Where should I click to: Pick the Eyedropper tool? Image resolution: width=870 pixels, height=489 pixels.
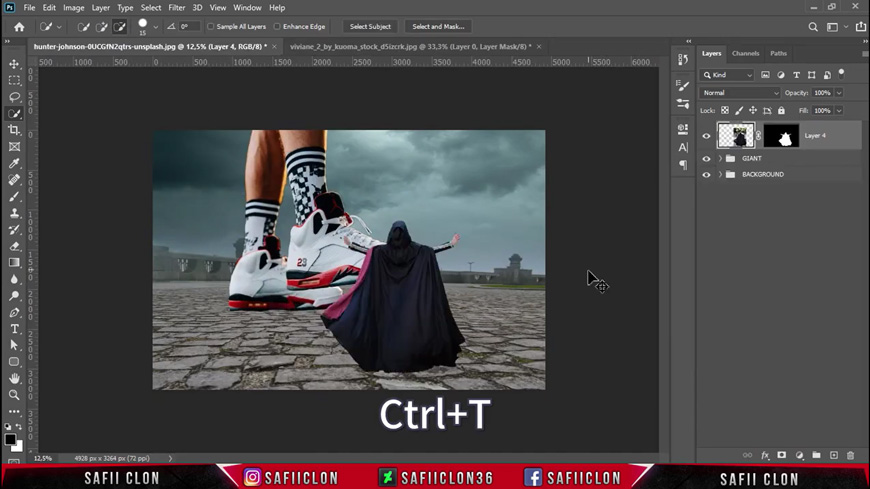pos(14,163)
